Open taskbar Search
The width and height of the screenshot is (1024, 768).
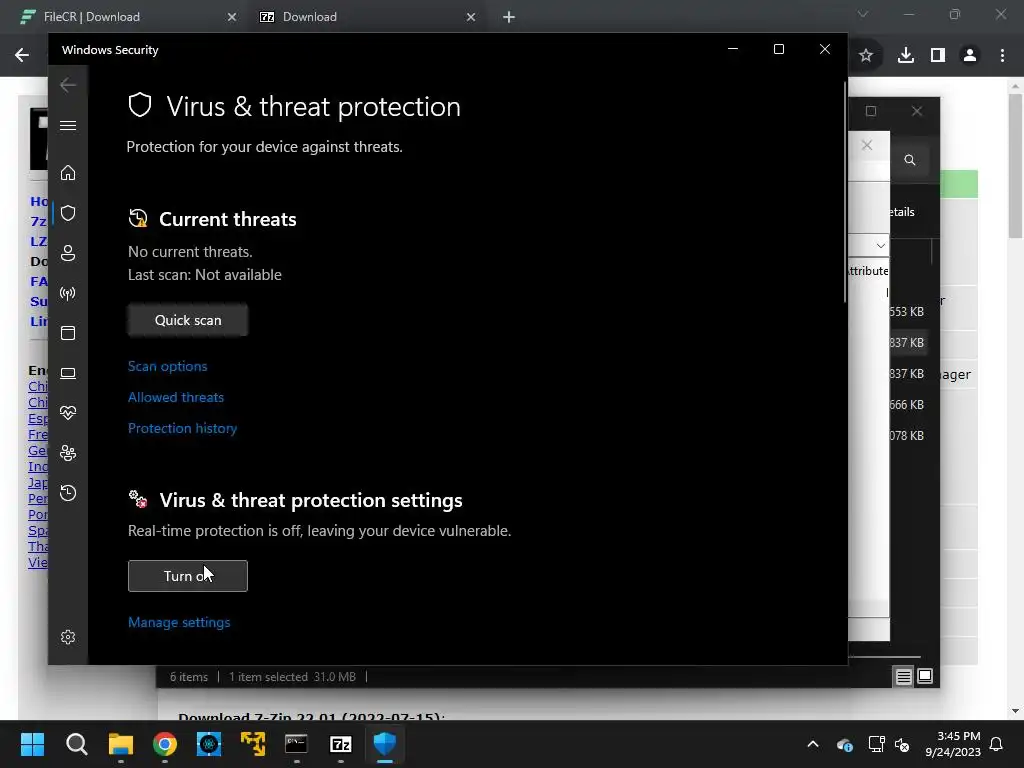click(76, 744)
